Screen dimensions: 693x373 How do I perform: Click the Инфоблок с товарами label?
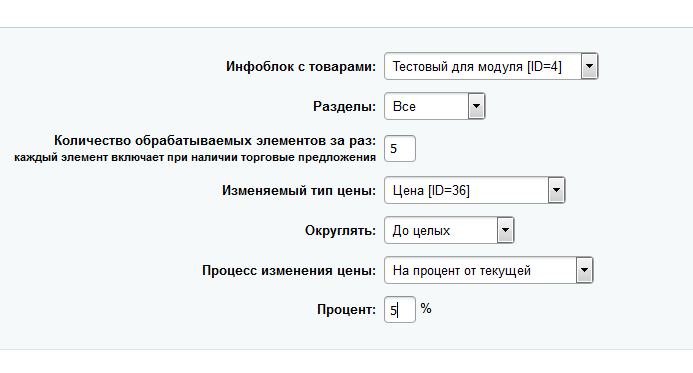pyautogui.click(x=301, y=66)
